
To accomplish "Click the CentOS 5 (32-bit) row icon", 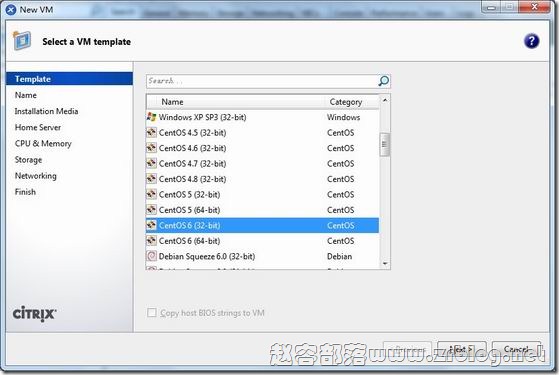I will pos(152,194).
